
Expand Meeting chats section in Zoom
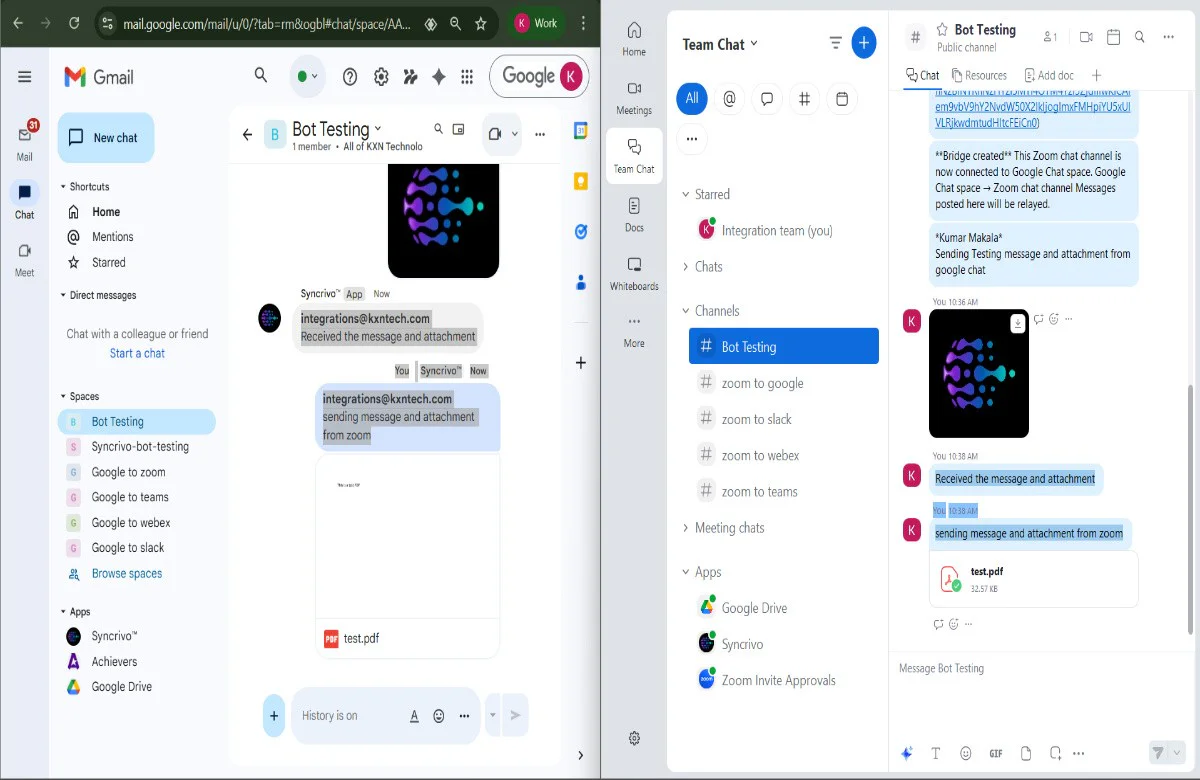686,528
